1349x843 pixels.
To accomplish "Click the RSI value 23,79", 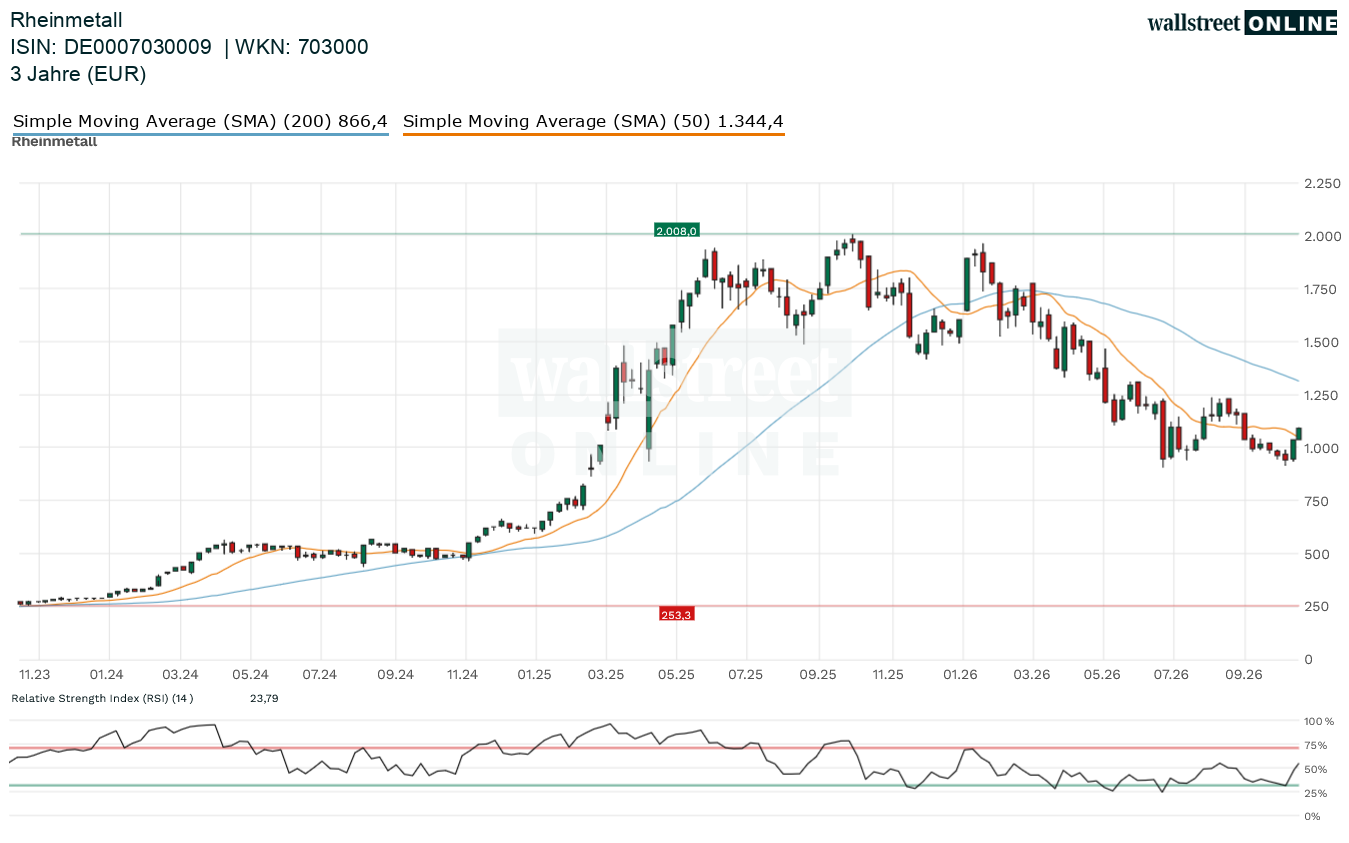I will [264, 698].
